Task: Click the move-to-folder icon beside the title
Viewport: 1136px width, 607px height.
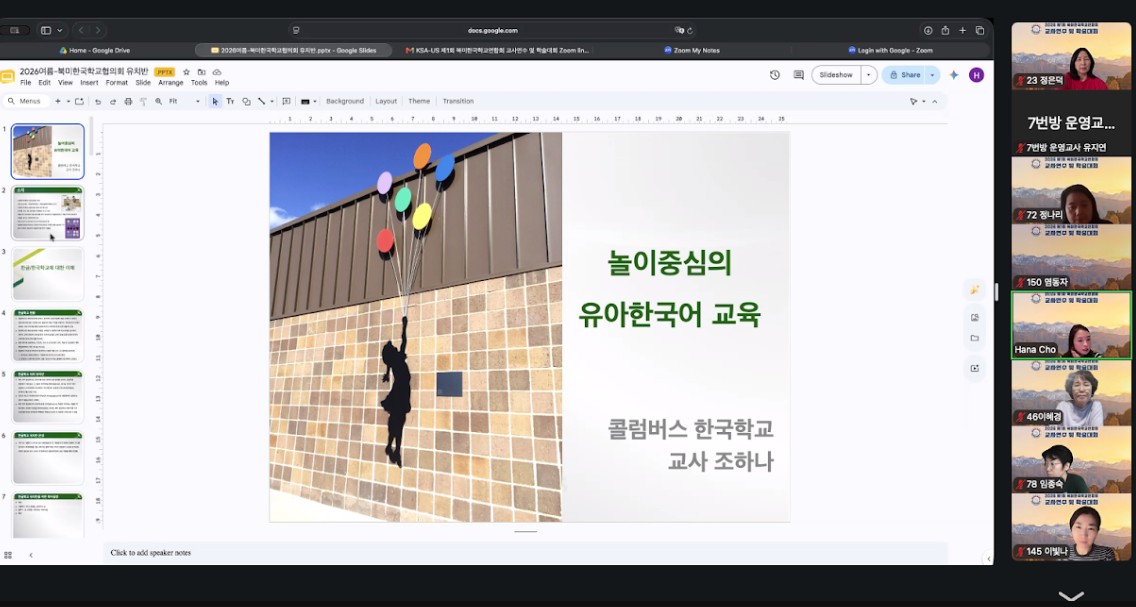Action: pyautogui.click(x=201, y=72)
